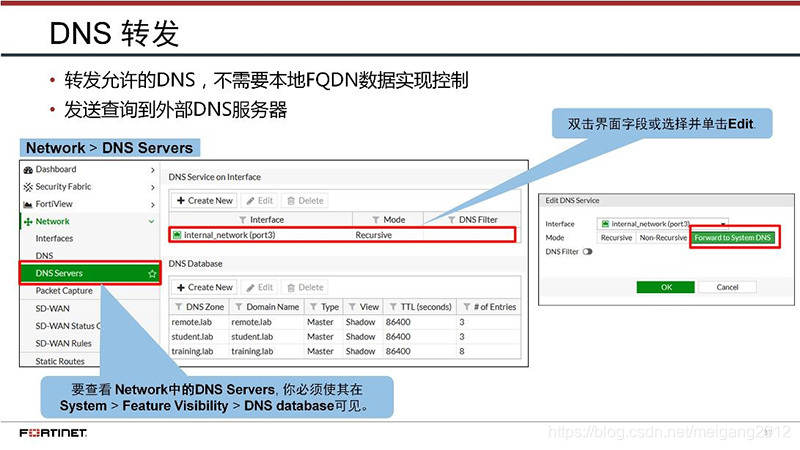800x450 pixels.
Task: Collapse the Network menu chevron
Action: point(152,222)
